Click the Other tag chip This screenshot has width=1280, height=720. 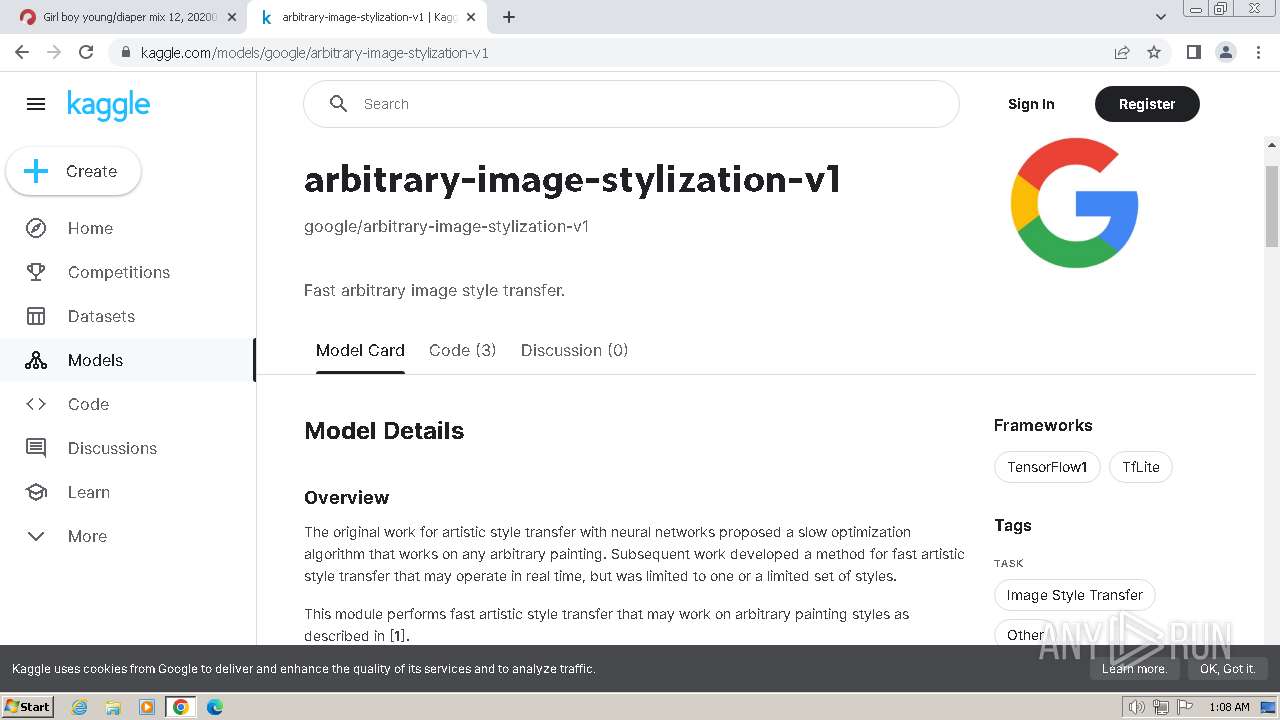[1025, 635]
